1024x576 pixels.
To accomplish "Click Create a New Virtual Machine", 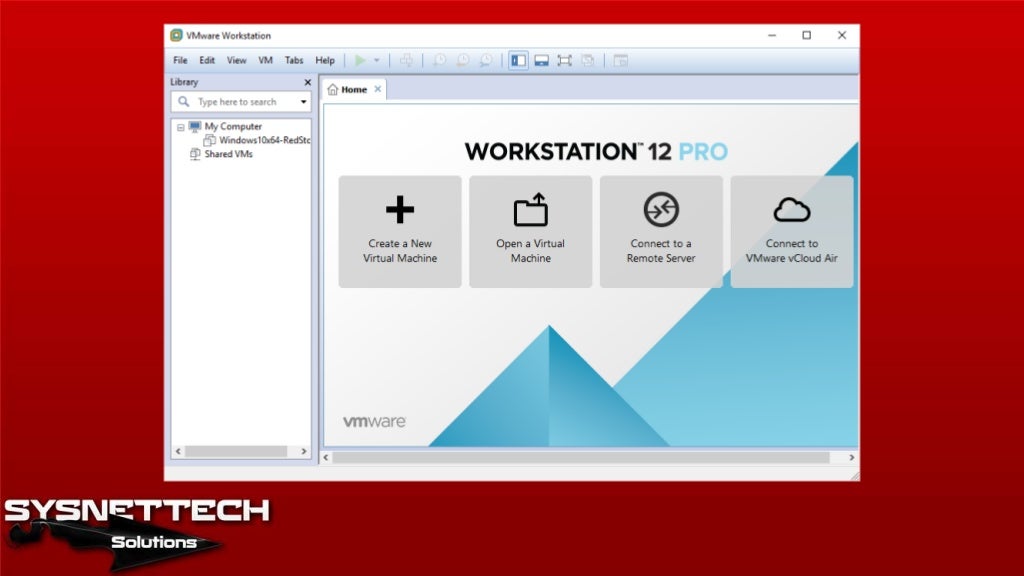I will pos(400,231).
